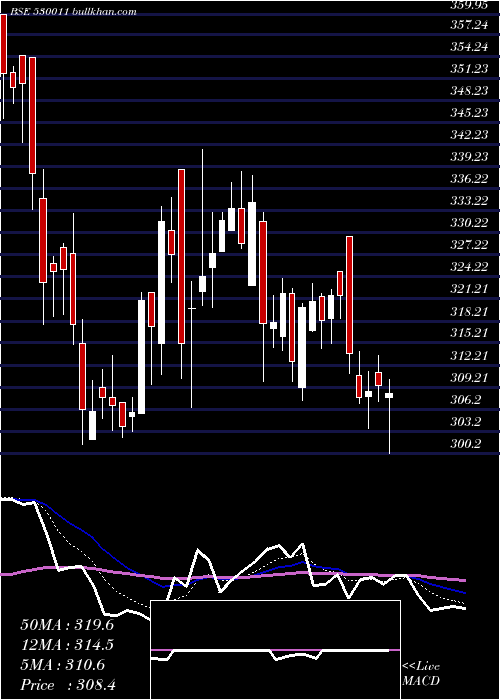Click the 300.2 price axis label
Screen dimensions: 500x700
(466, 444)
